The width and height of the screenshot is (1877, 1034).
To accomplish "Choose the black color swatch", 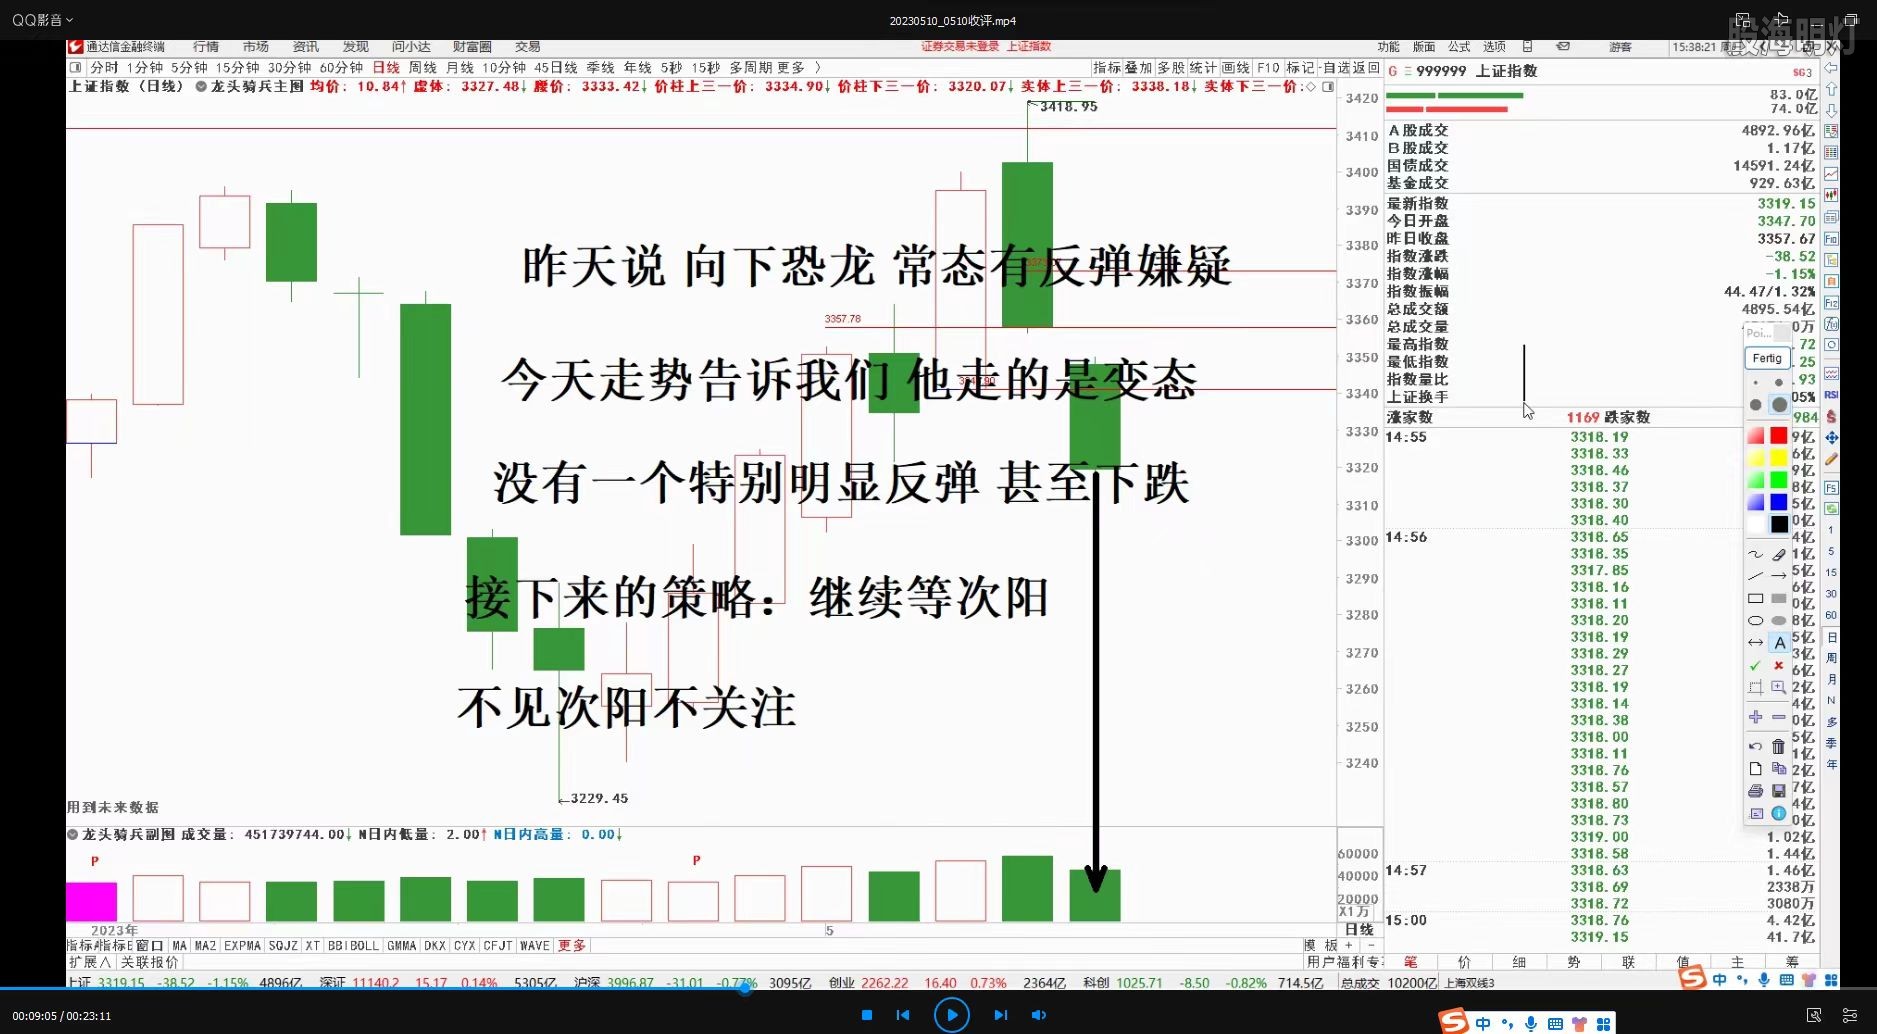I will 1779,524.
